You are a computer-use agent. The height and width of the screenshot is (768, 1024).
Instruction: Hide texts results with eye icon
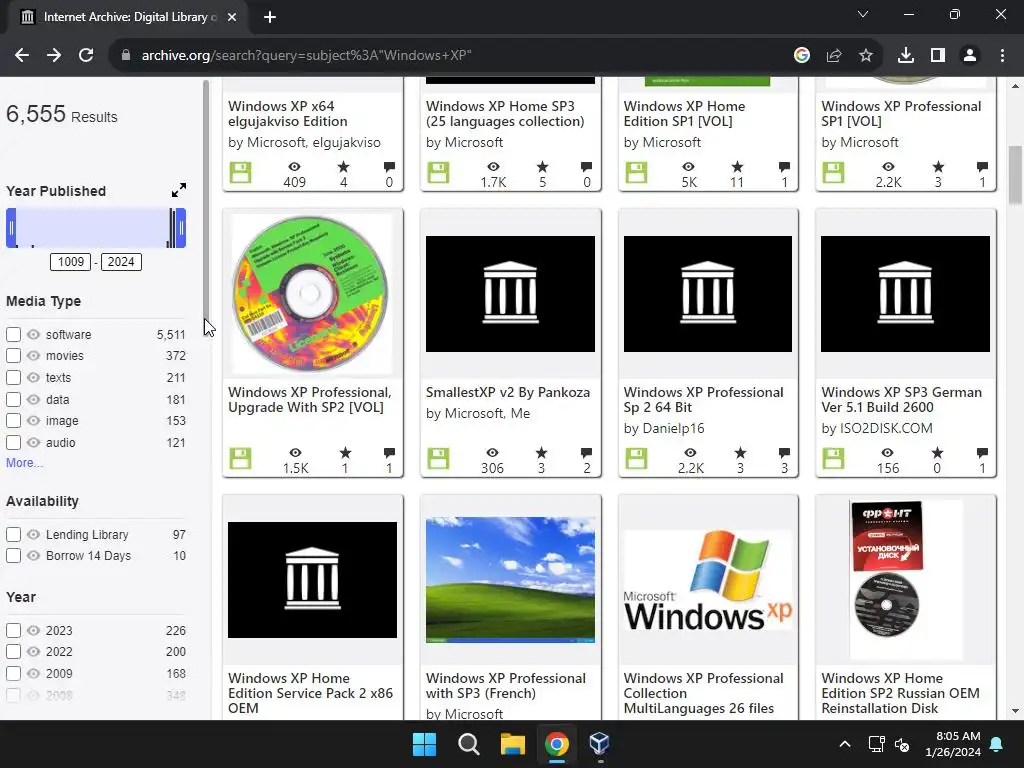pos(33,377)
